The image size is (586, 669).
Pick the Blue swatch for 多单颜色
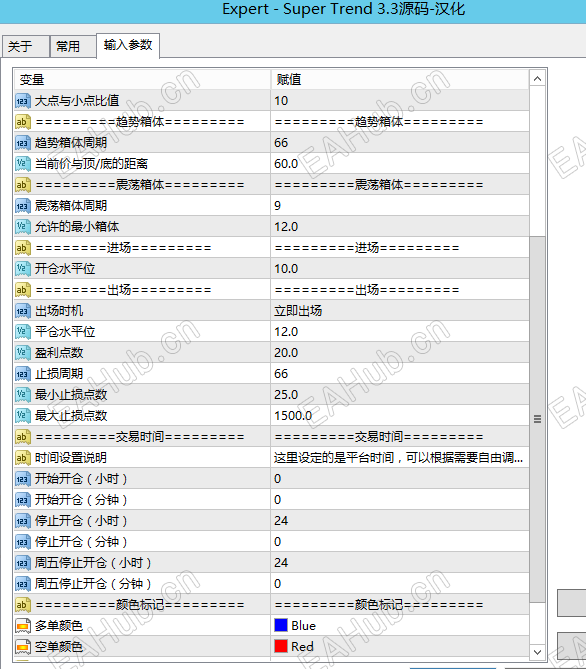(281, 625)
